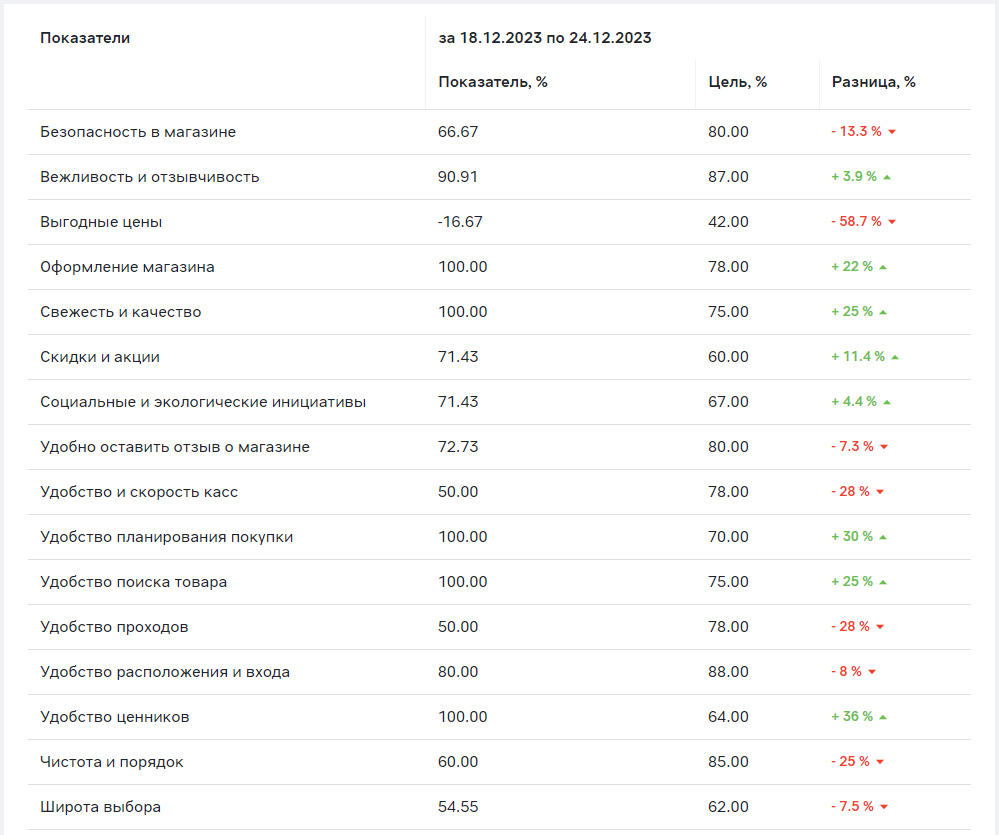999x835 pixels.
Task: Click green up arrow in Скидки и акции row
Action: (895, 357)
